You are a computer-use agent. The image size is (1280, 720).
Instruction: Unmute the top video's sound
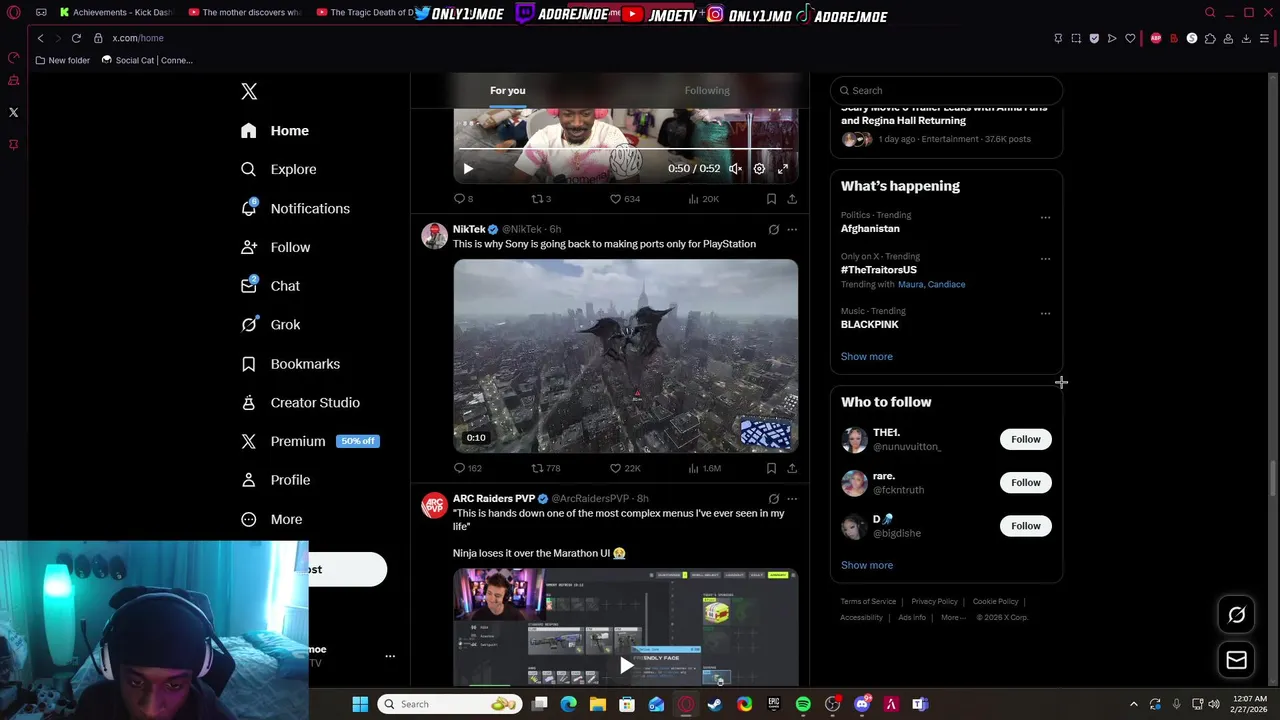(735, 169)
